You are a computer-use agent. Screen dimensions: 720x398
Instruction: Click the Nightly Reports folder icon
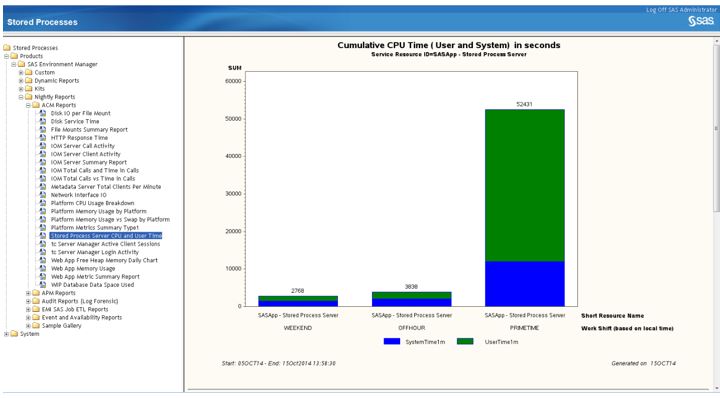(29, 97)
